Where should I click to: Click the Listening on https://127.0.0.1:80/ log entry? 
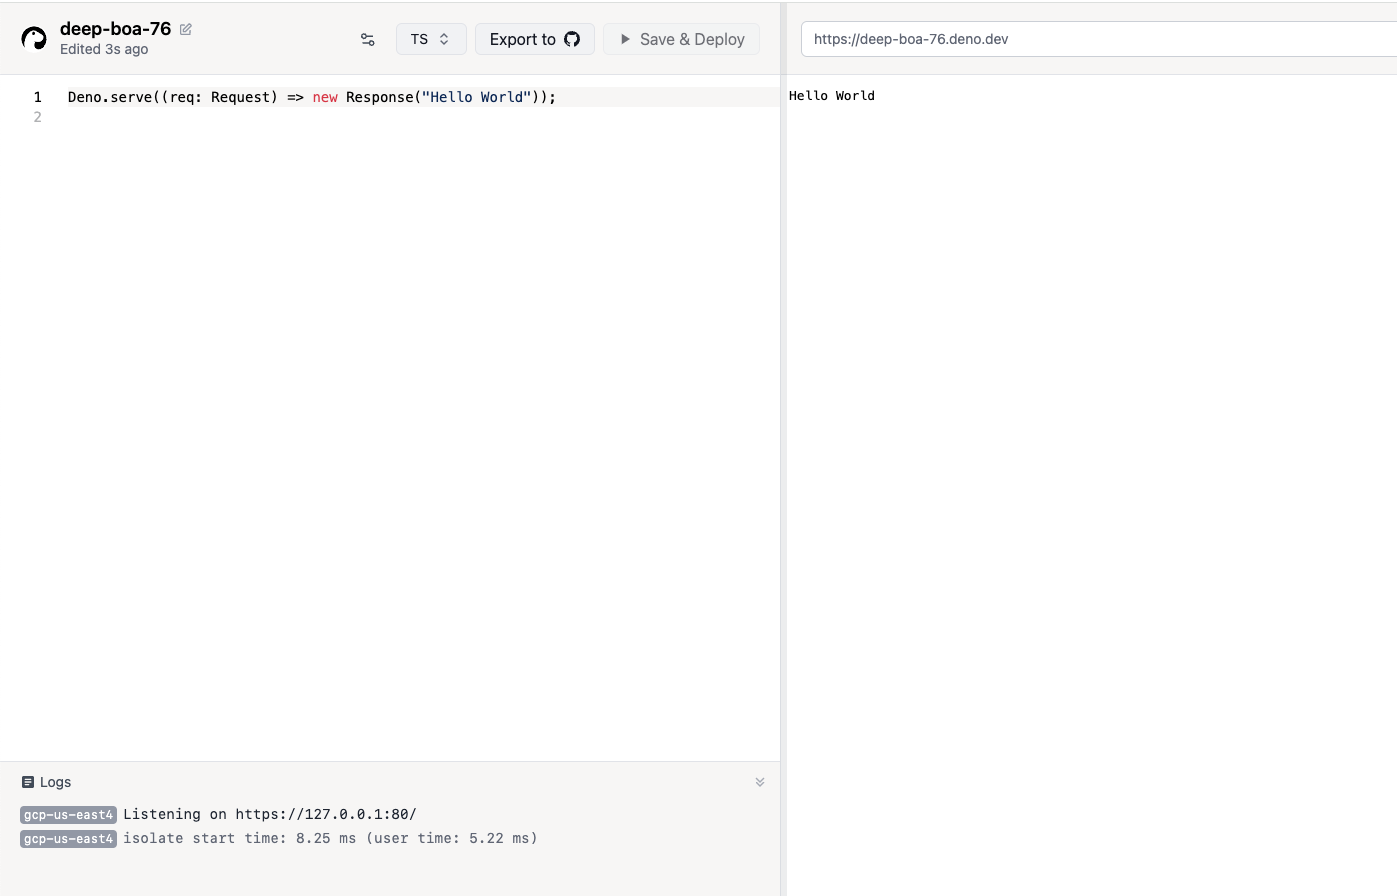coord(269,814)
